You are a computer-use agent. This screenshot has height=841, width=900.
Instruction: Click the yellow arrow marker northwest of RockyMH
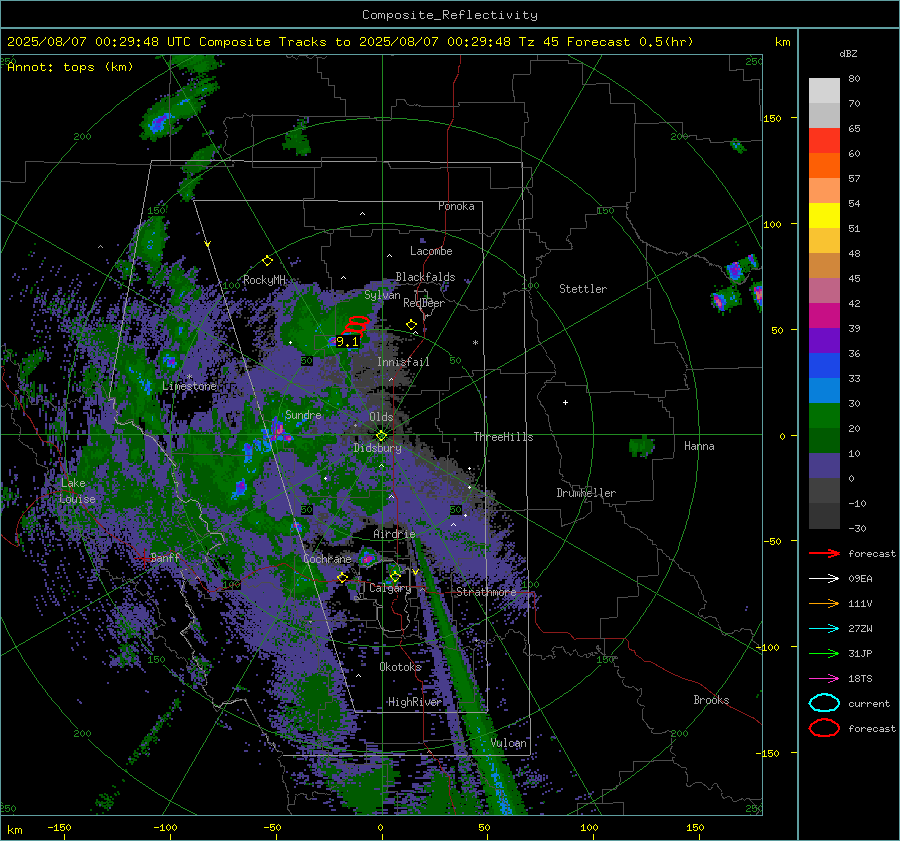click(x=208, y=244)
